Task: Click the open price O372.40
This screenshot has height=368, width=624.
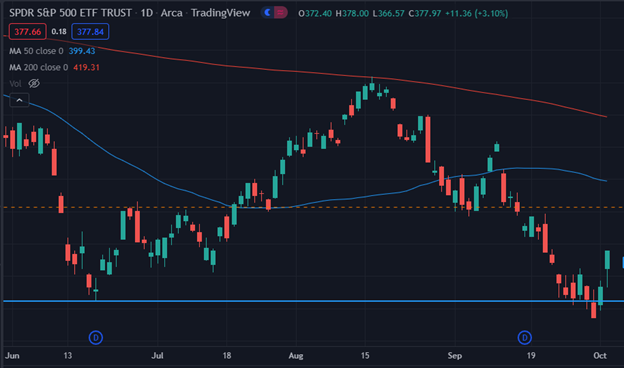Action: coord(315,14)
